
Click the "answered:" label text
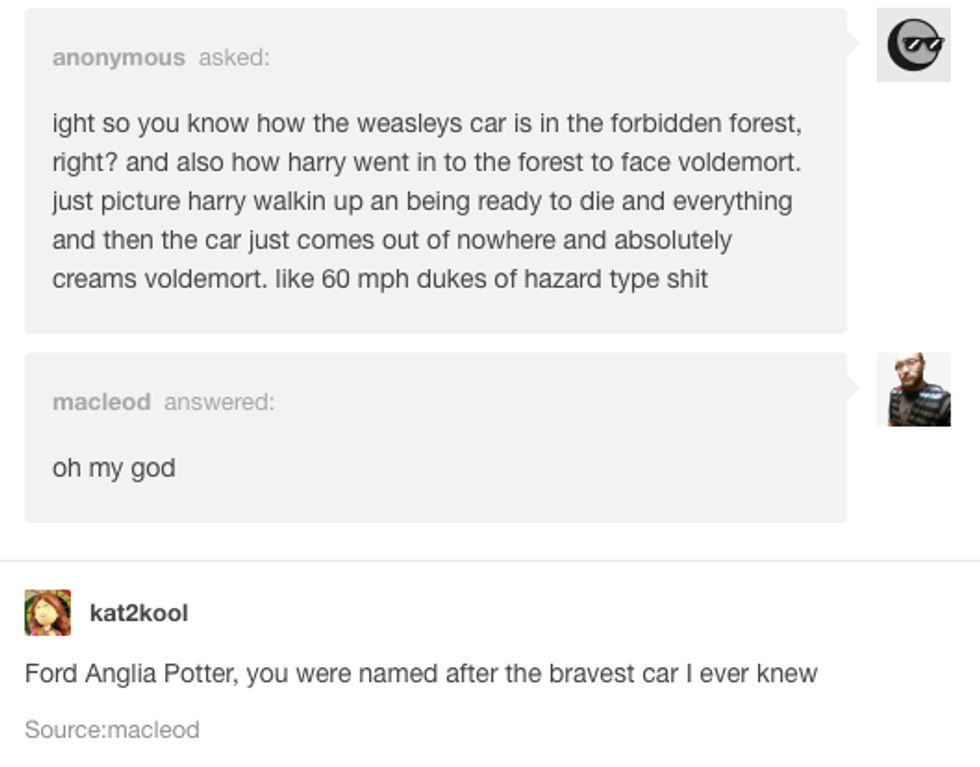(x=219, y=402)
